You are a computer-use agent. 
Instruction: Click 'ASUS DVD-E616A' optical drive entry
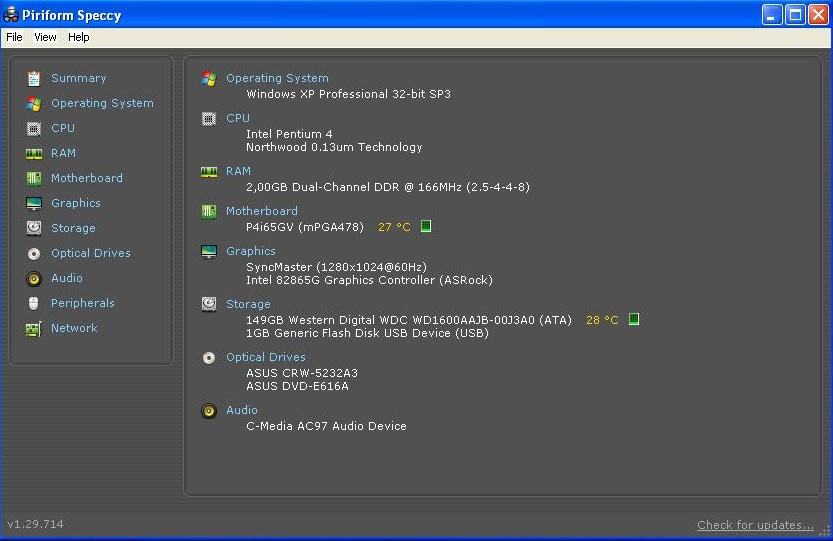[x=298, y=386]
